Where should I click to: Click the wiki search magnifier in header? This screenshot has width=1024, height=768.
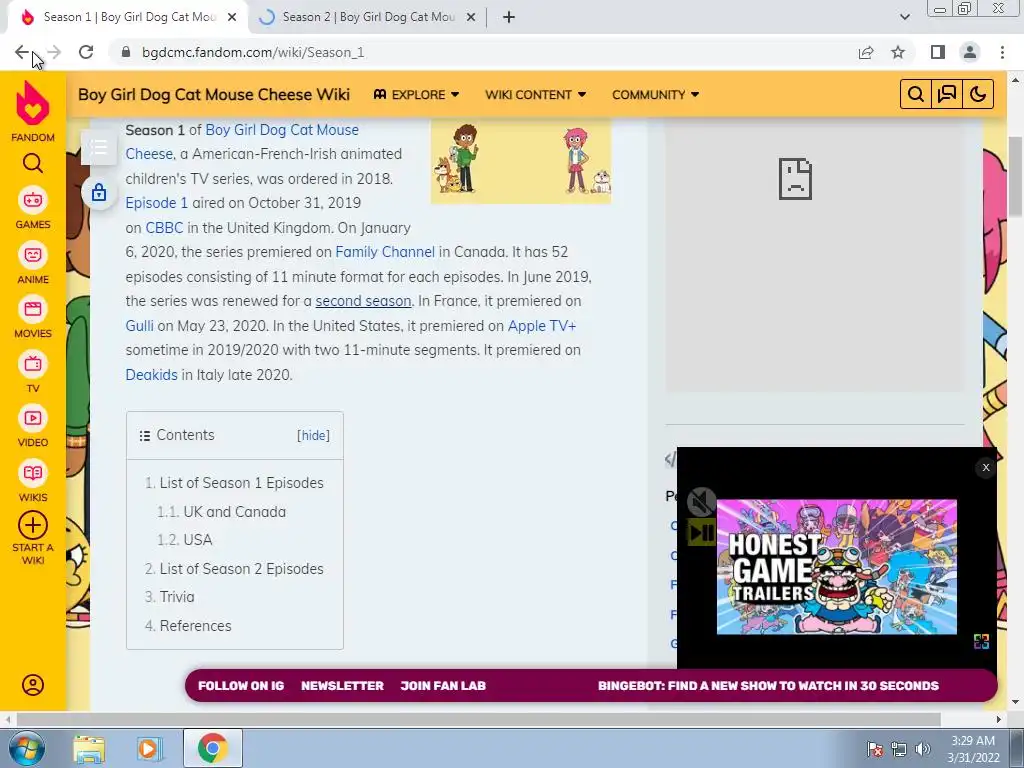click(916, 95)
